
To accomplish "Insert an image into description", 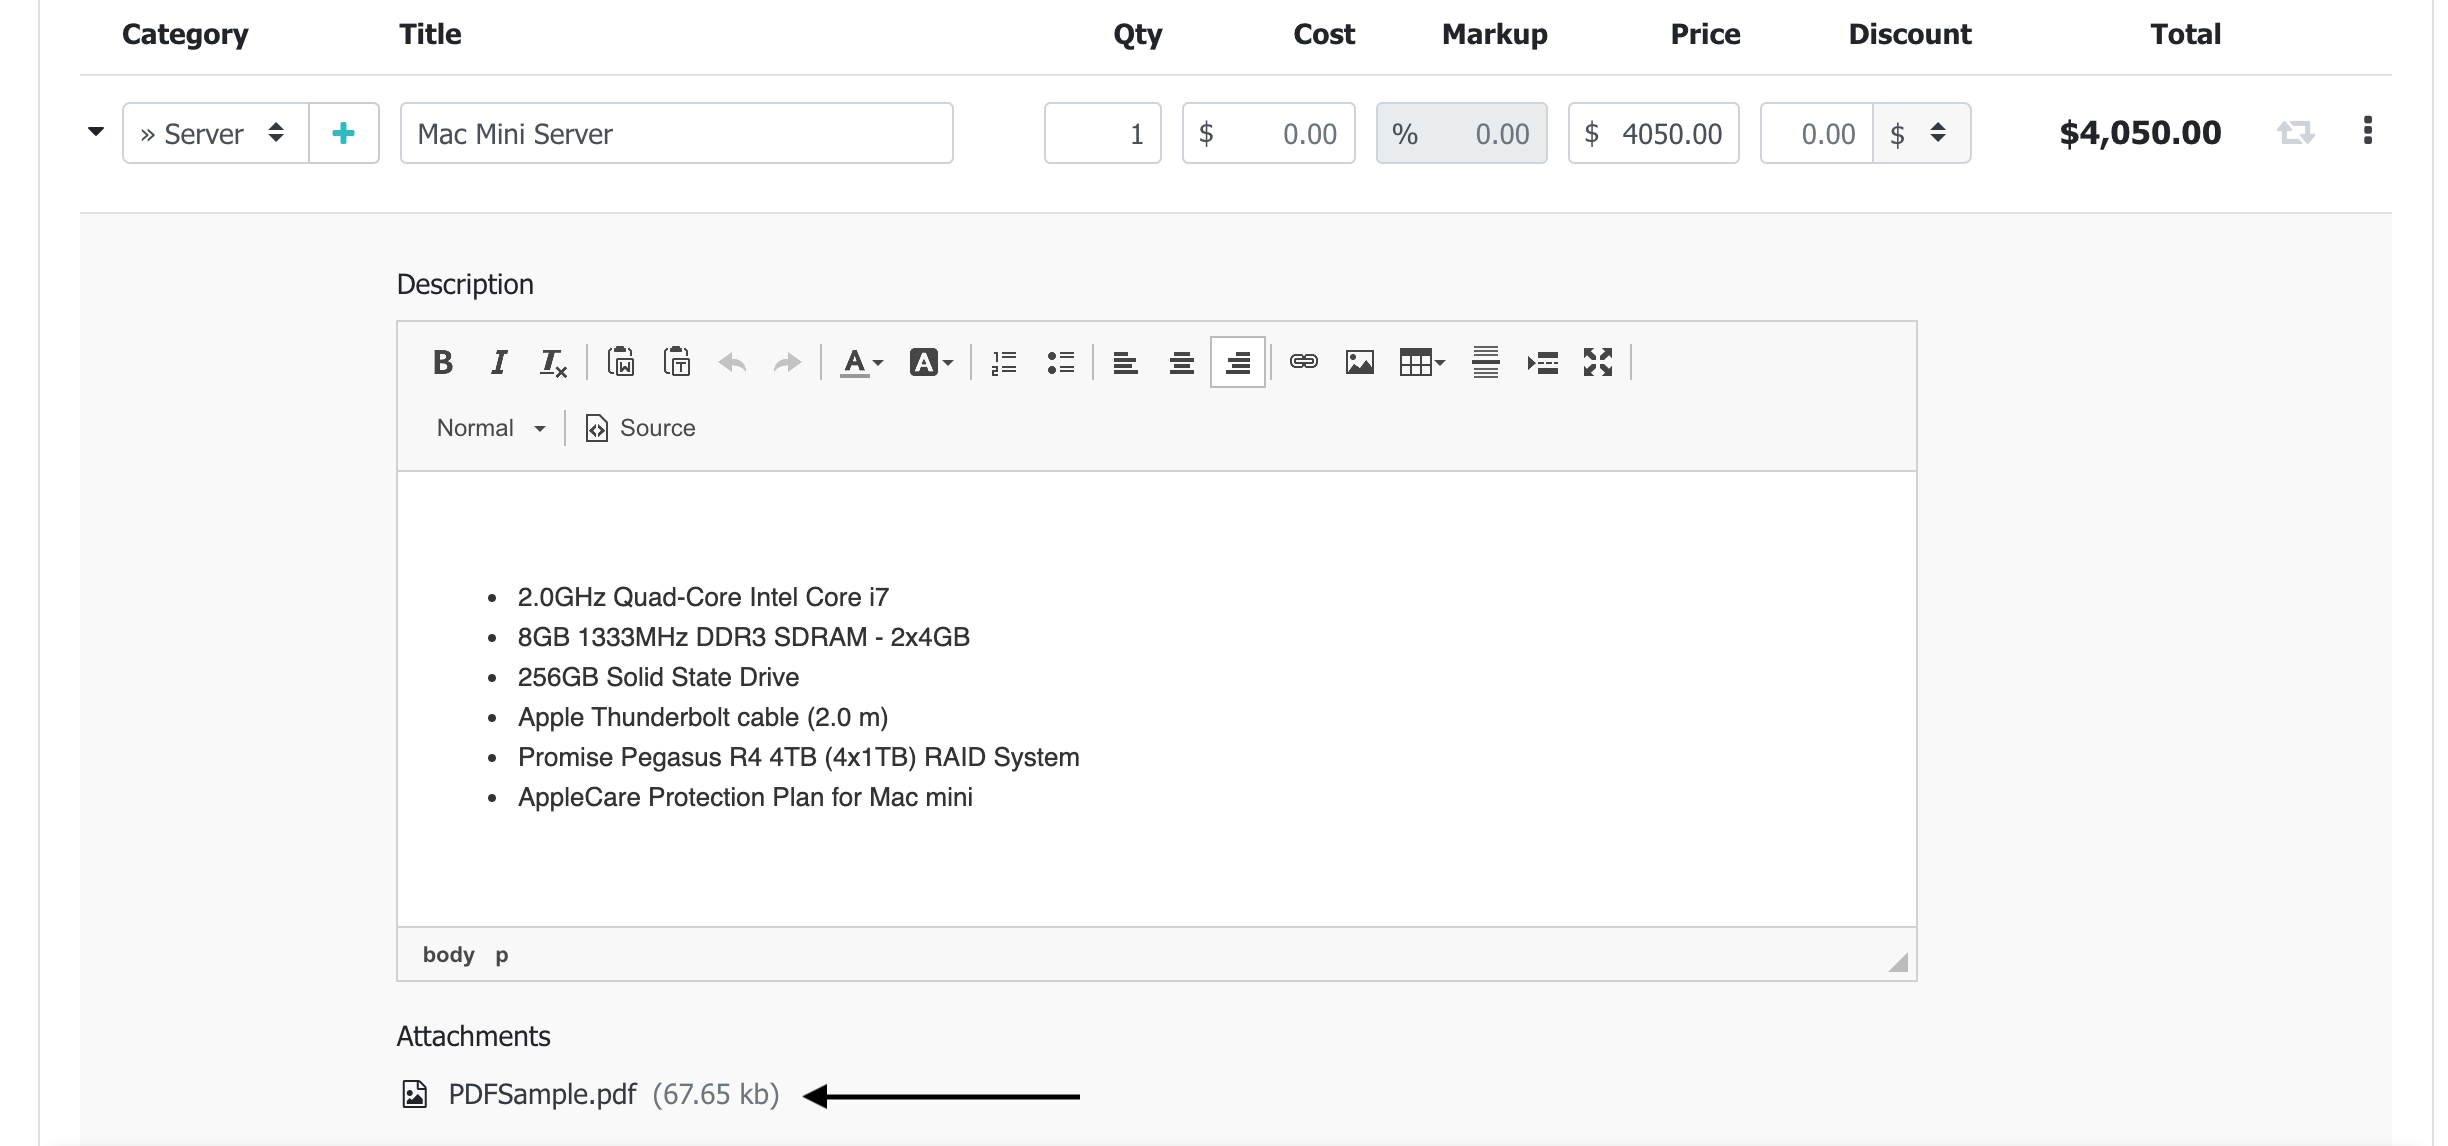I will (x=1360, y=362).
